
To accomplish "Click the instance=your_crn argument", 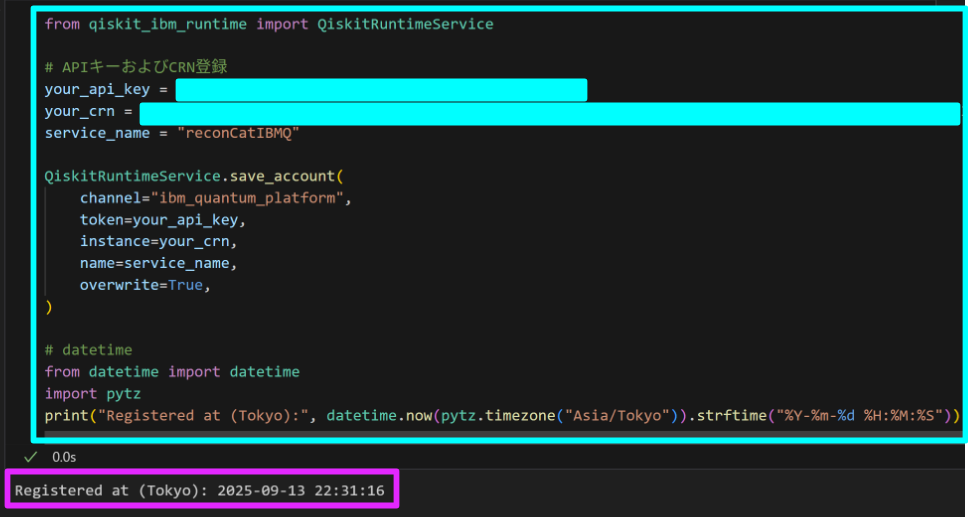I will pos(159,242).
